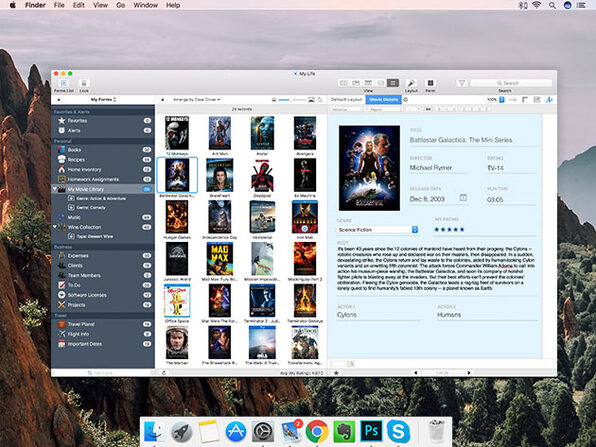Image resolution: width=596 pixels, height=447 pixels.
Task: Switch to the Default Layout tab
Action: (346, 100)
